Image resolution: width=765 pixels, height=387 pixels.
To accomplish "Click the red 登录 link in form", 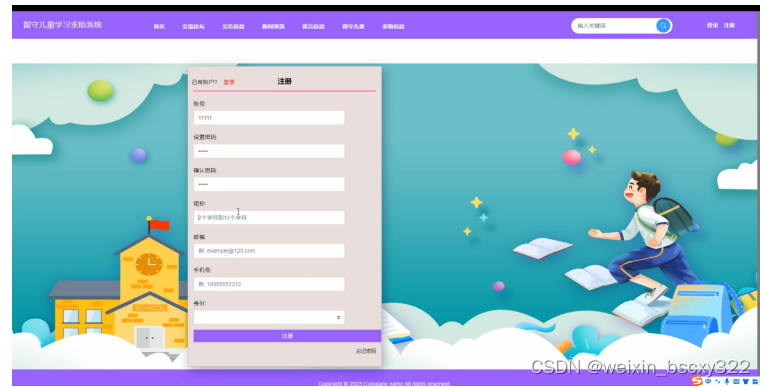I will (229, 82).
